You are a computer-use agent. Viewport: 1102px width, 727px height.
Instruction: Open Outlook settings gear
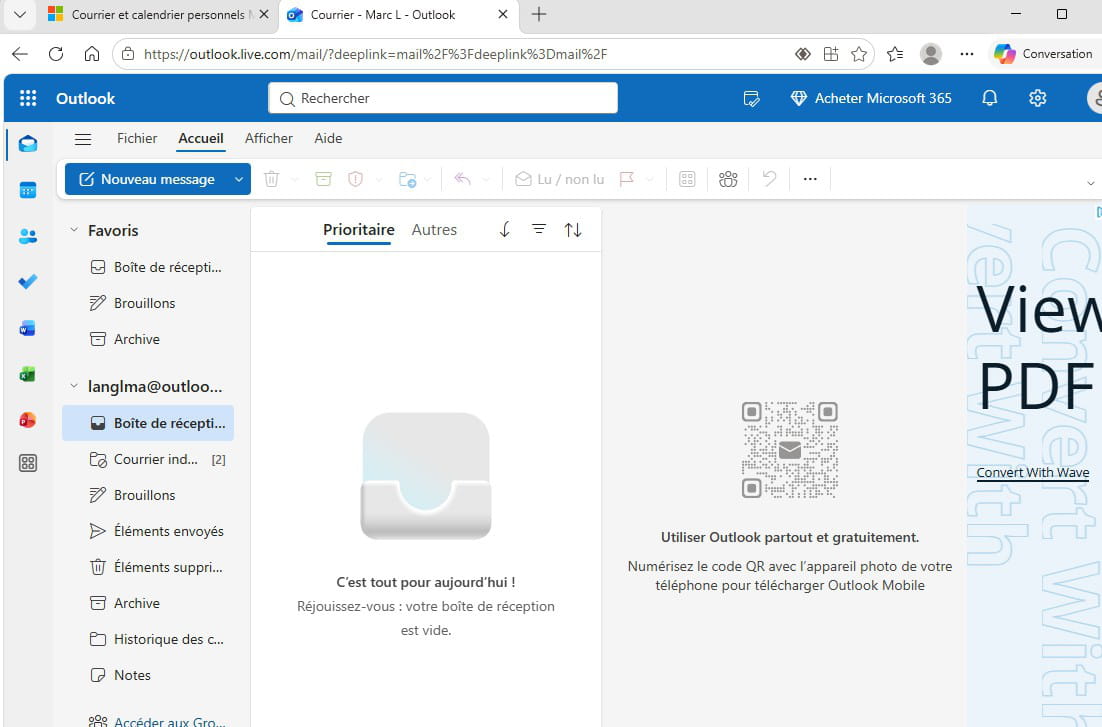(1037, 98)
